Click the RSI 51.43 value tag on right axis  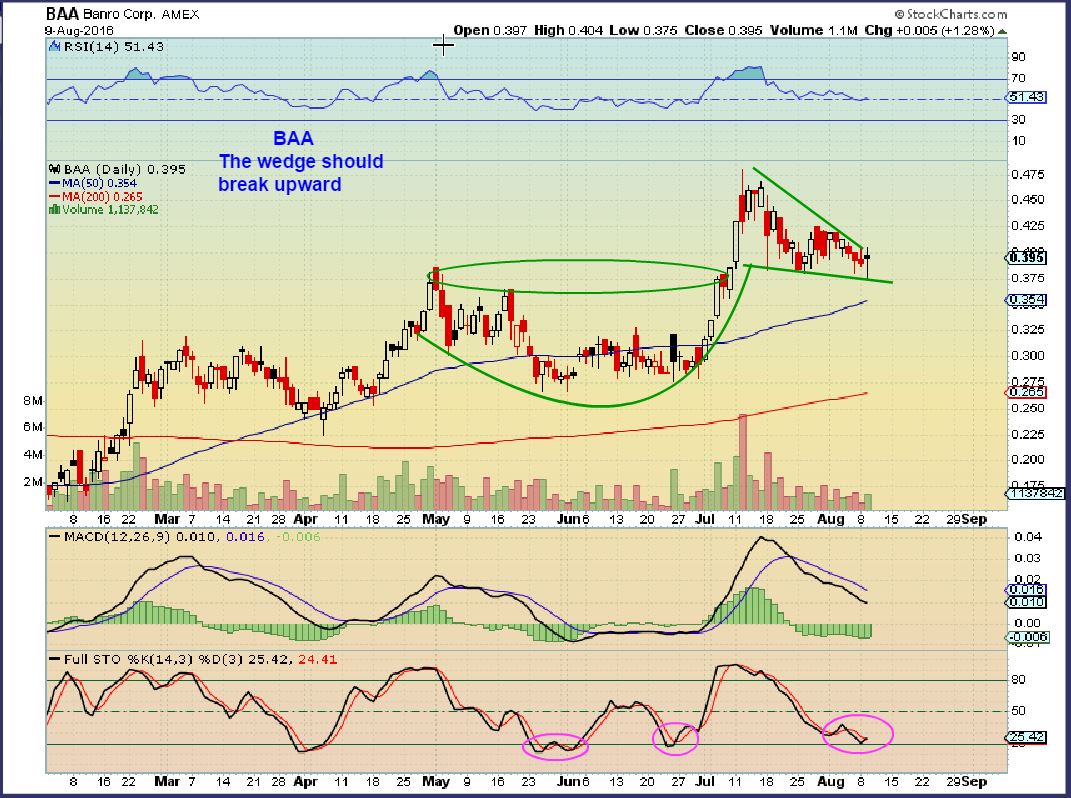tap(1027, 97)
